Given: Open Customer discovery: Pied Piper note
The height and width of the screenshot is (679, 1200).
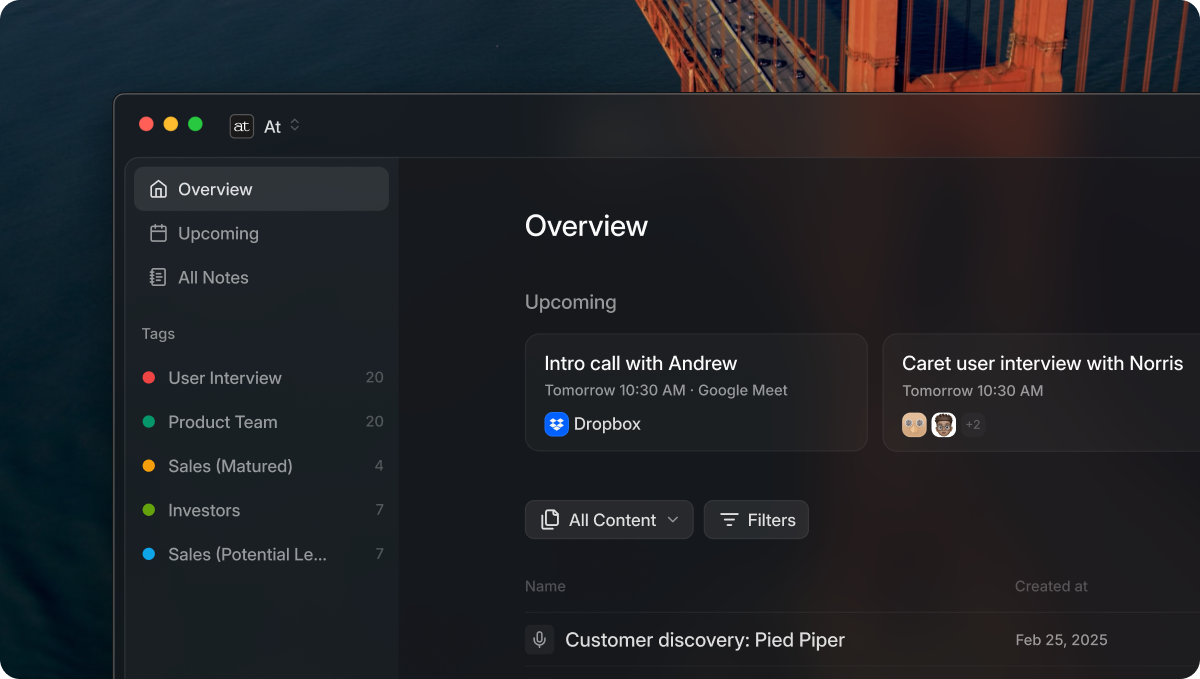Looking at the screenshot, I should 705,639.
